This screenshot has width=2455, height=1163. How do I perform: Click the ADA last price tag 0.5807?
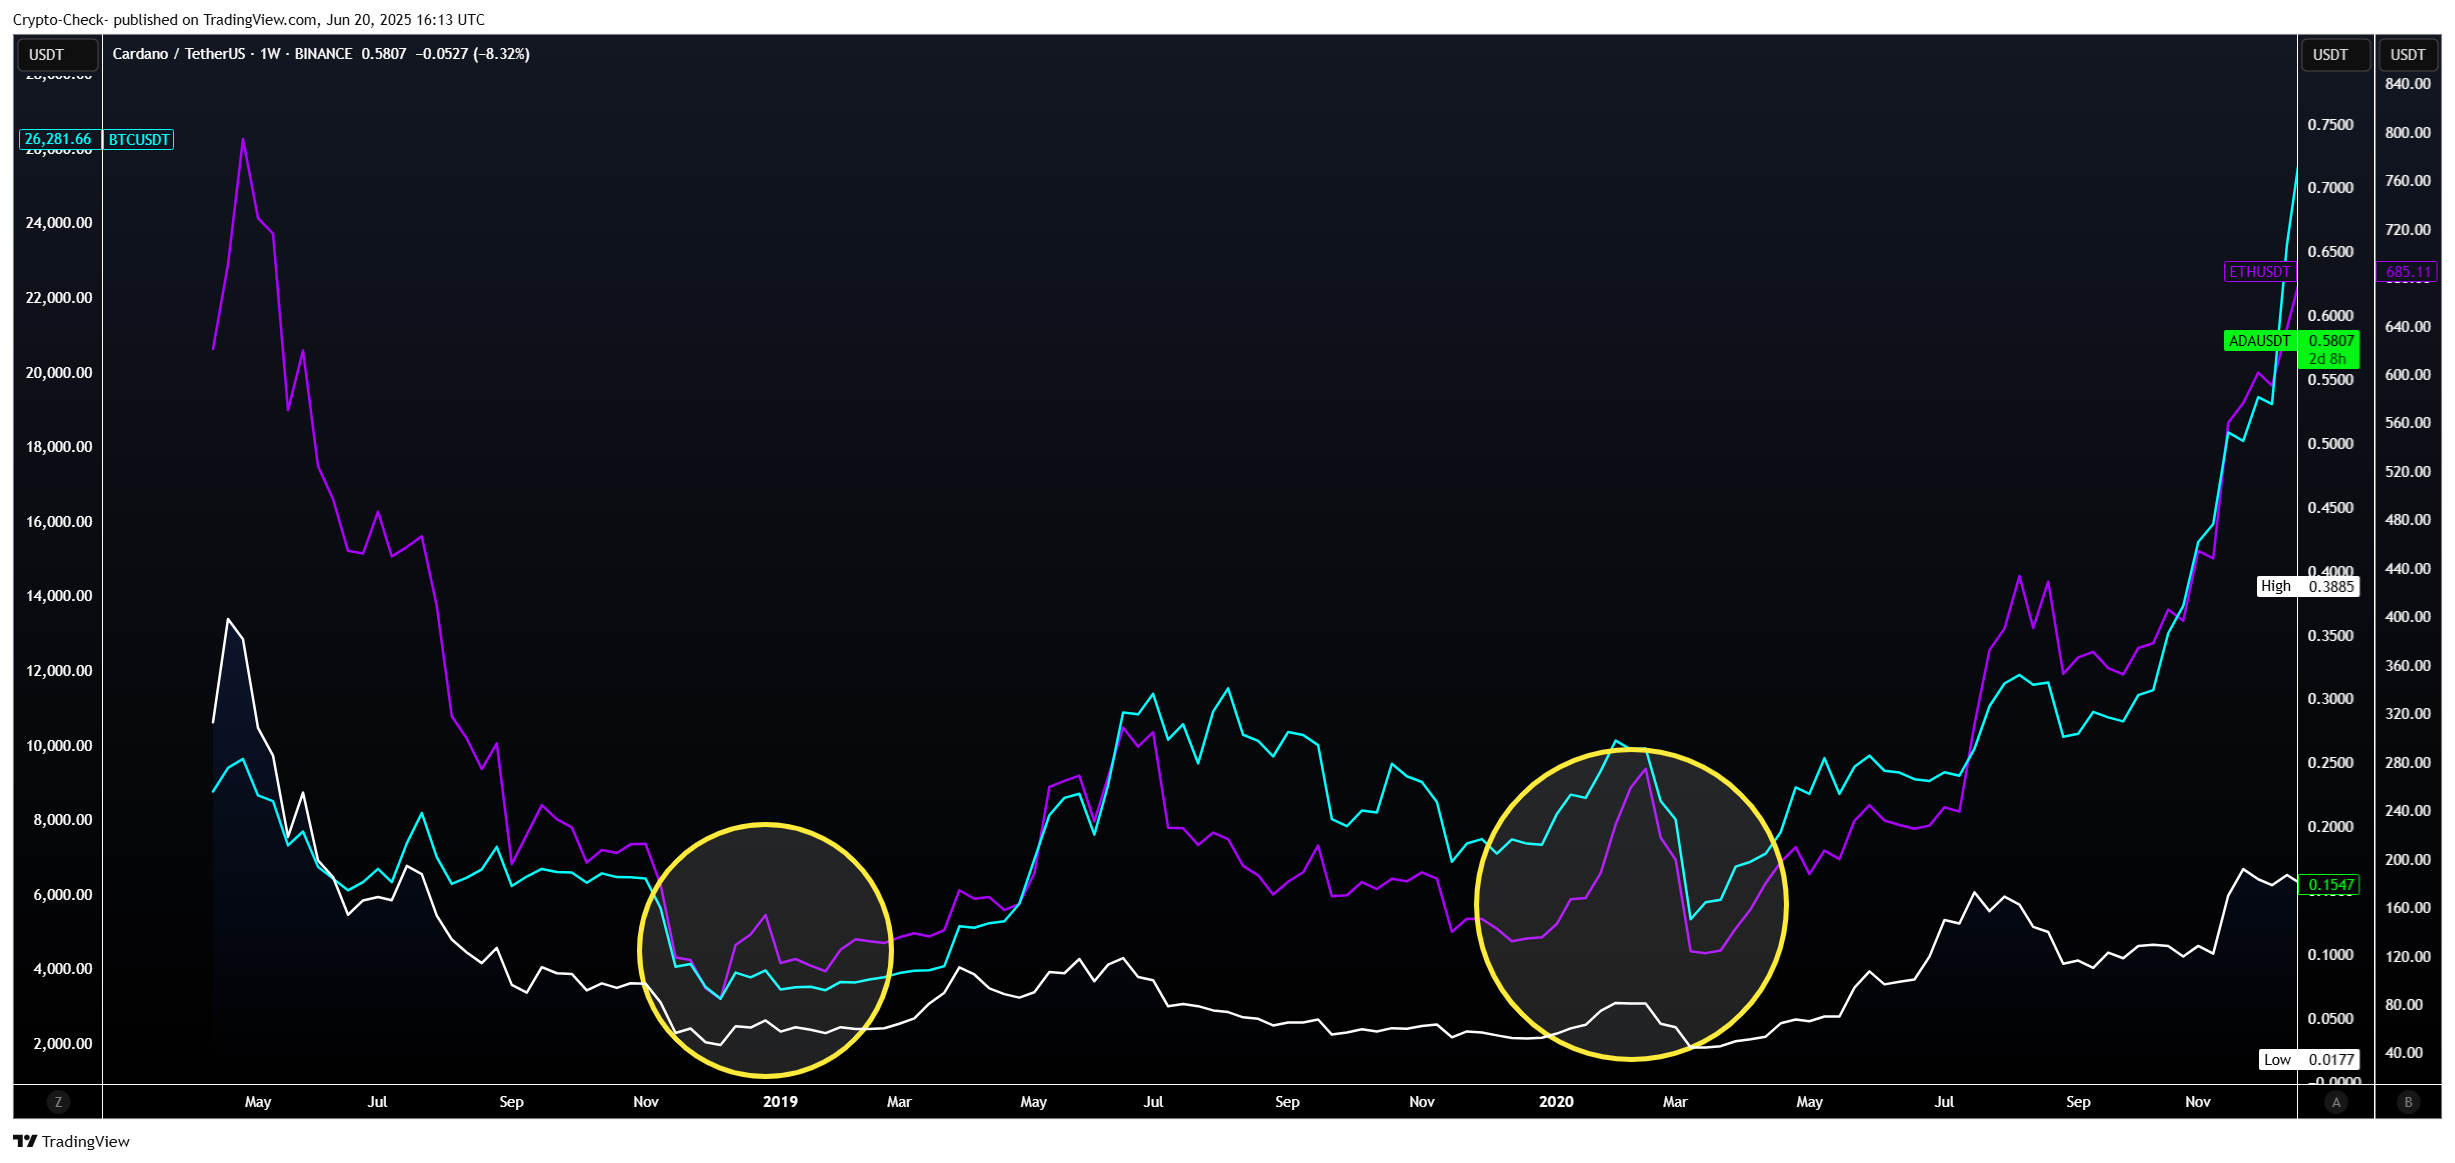[x=2331, y=341]
